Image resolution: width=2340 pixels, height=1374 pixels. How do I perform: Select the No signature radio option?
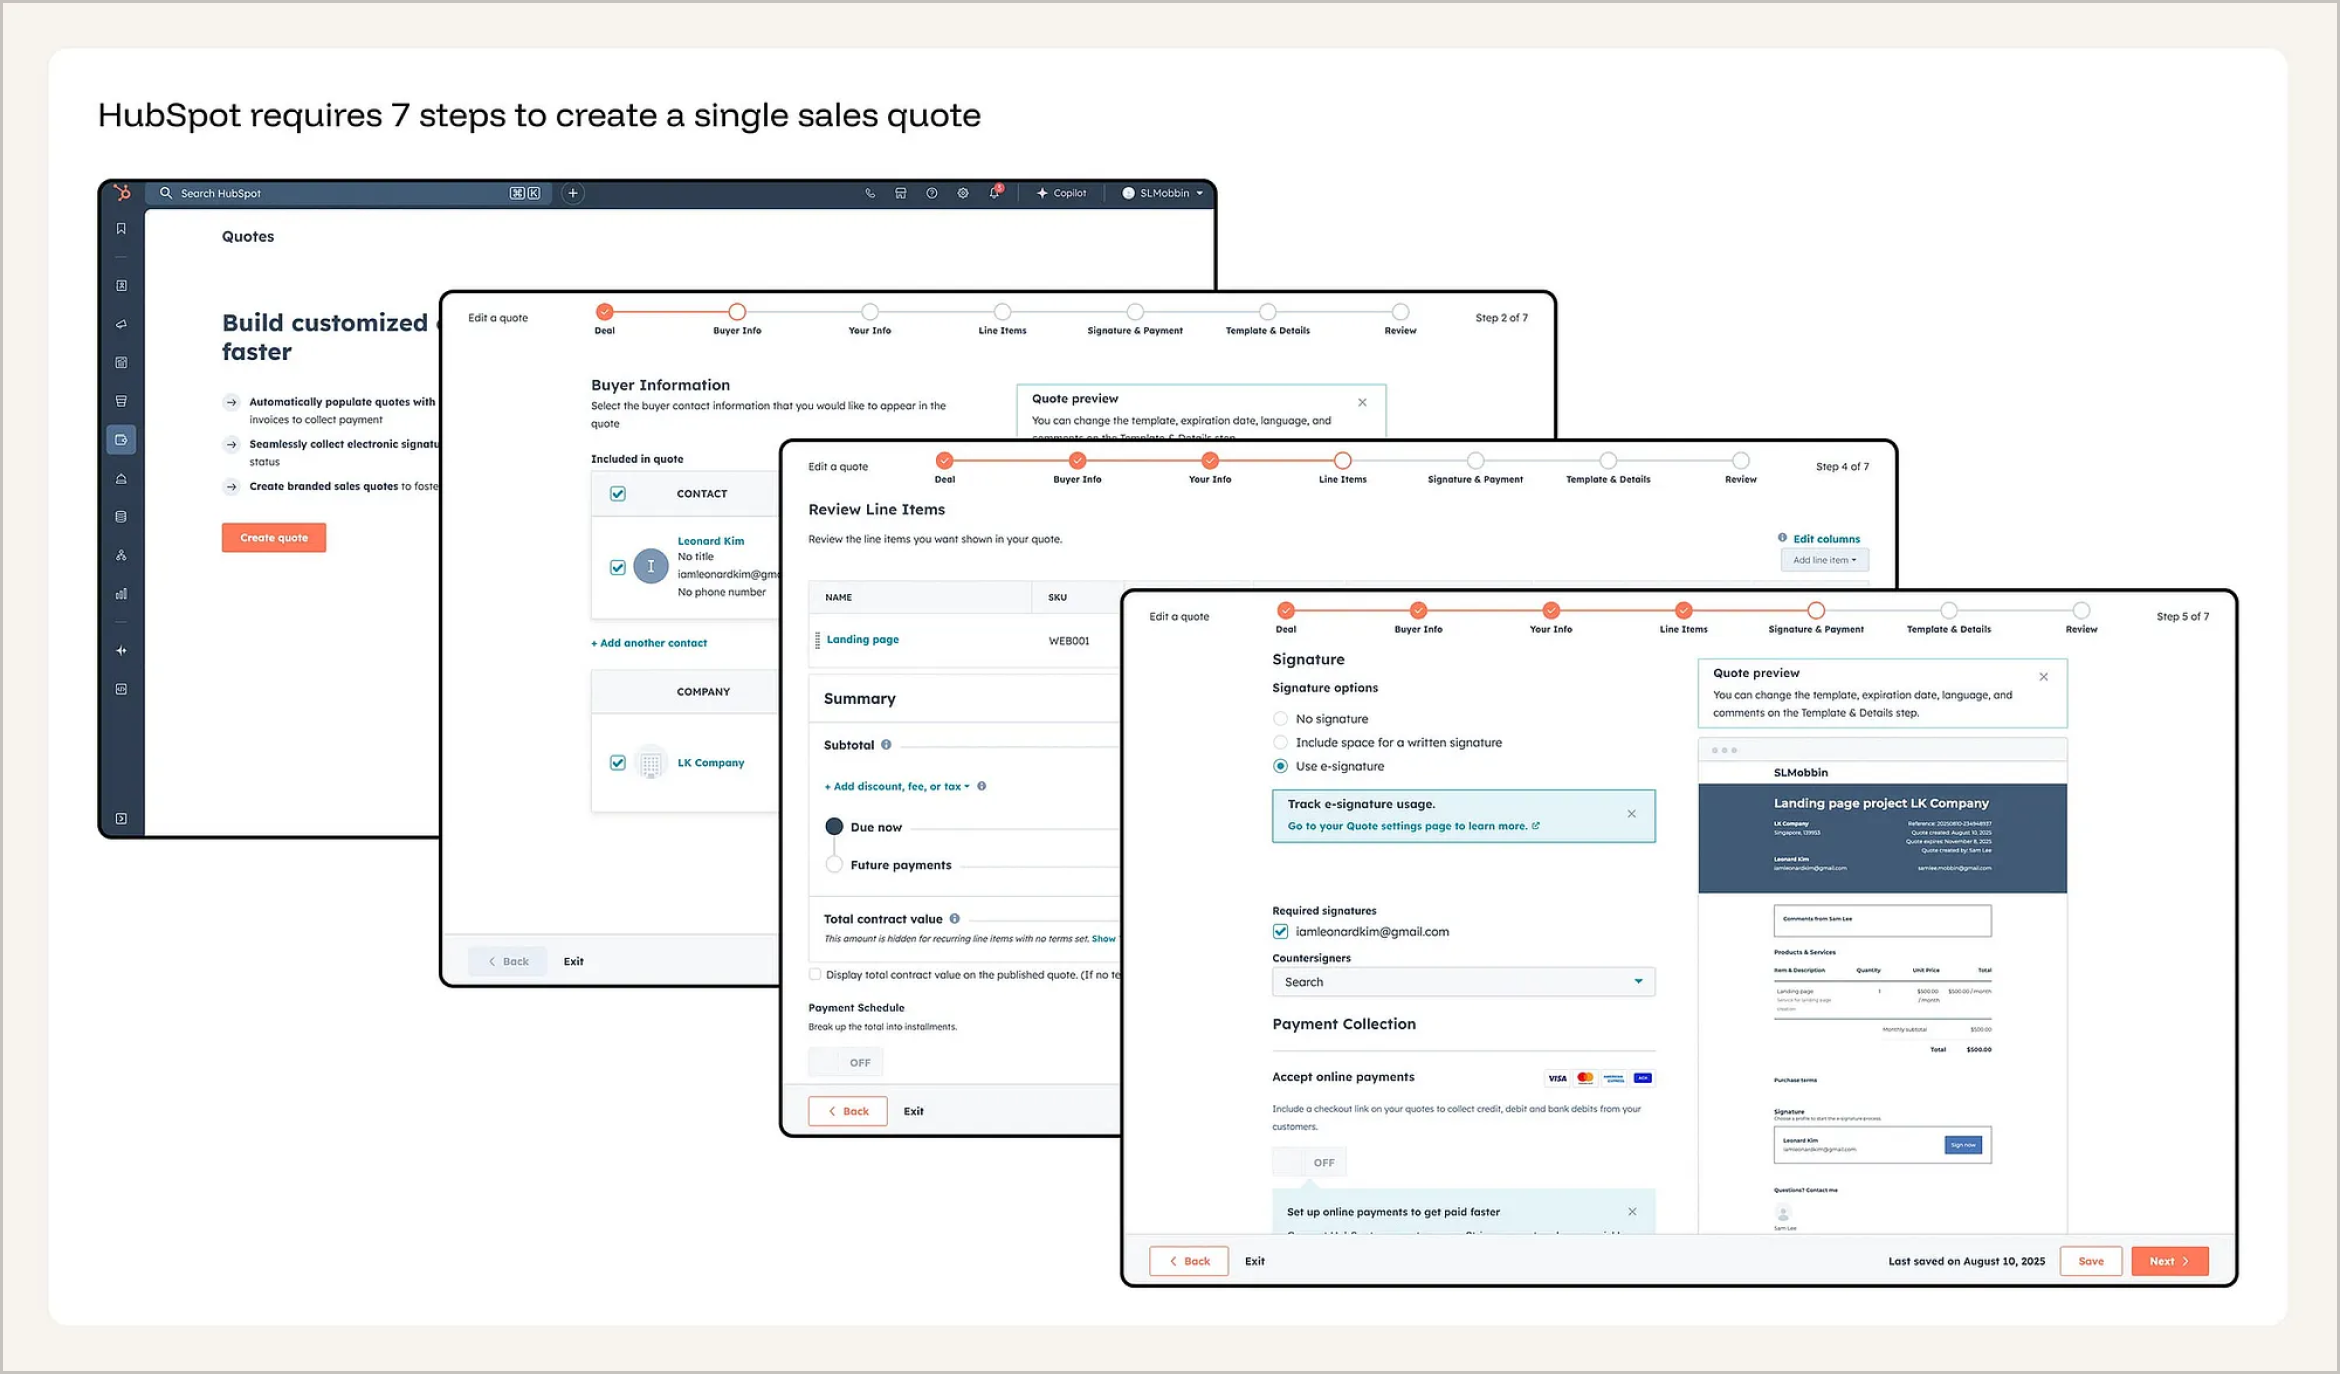pyautogui.click(x=1280, y=718)
